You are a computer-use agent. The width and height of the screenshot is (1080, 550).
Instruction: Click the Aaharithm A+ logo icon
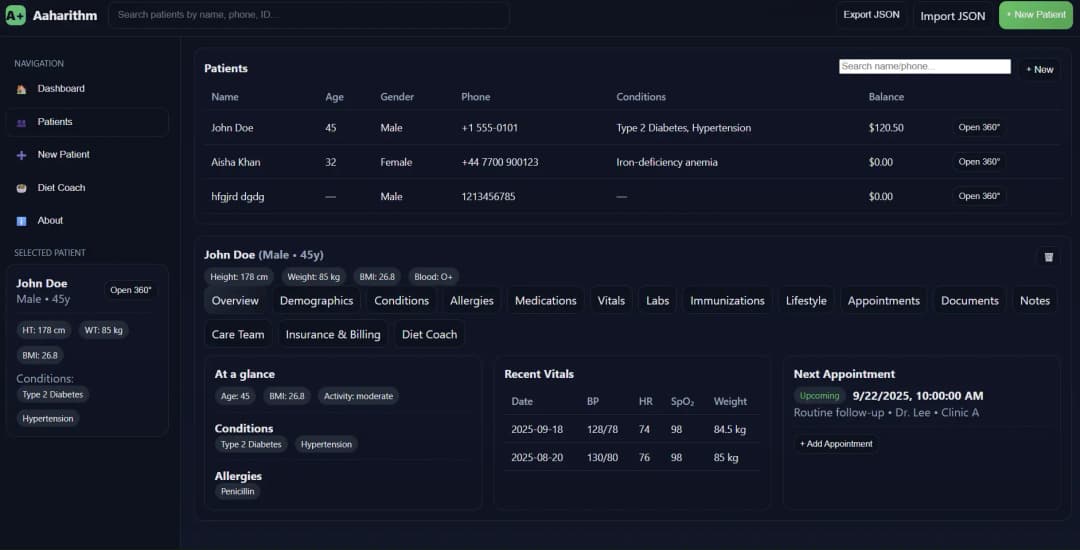coord(15,15)
